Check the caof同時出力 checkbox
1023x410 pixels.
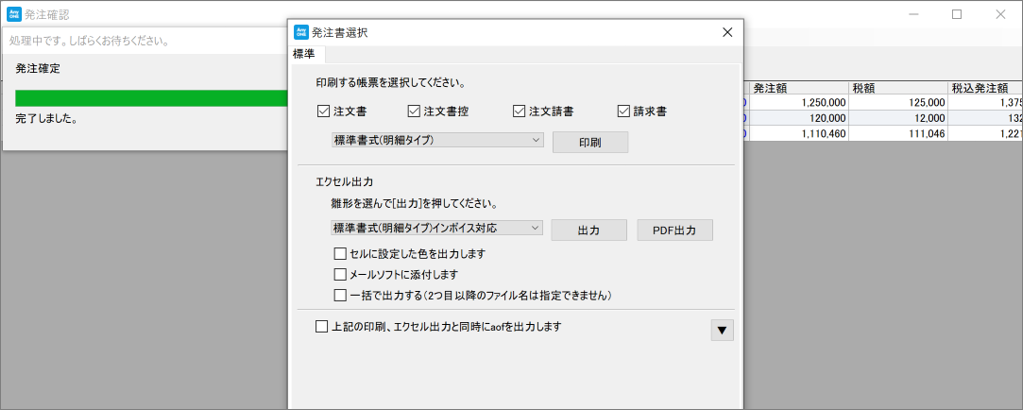[321, 326]
